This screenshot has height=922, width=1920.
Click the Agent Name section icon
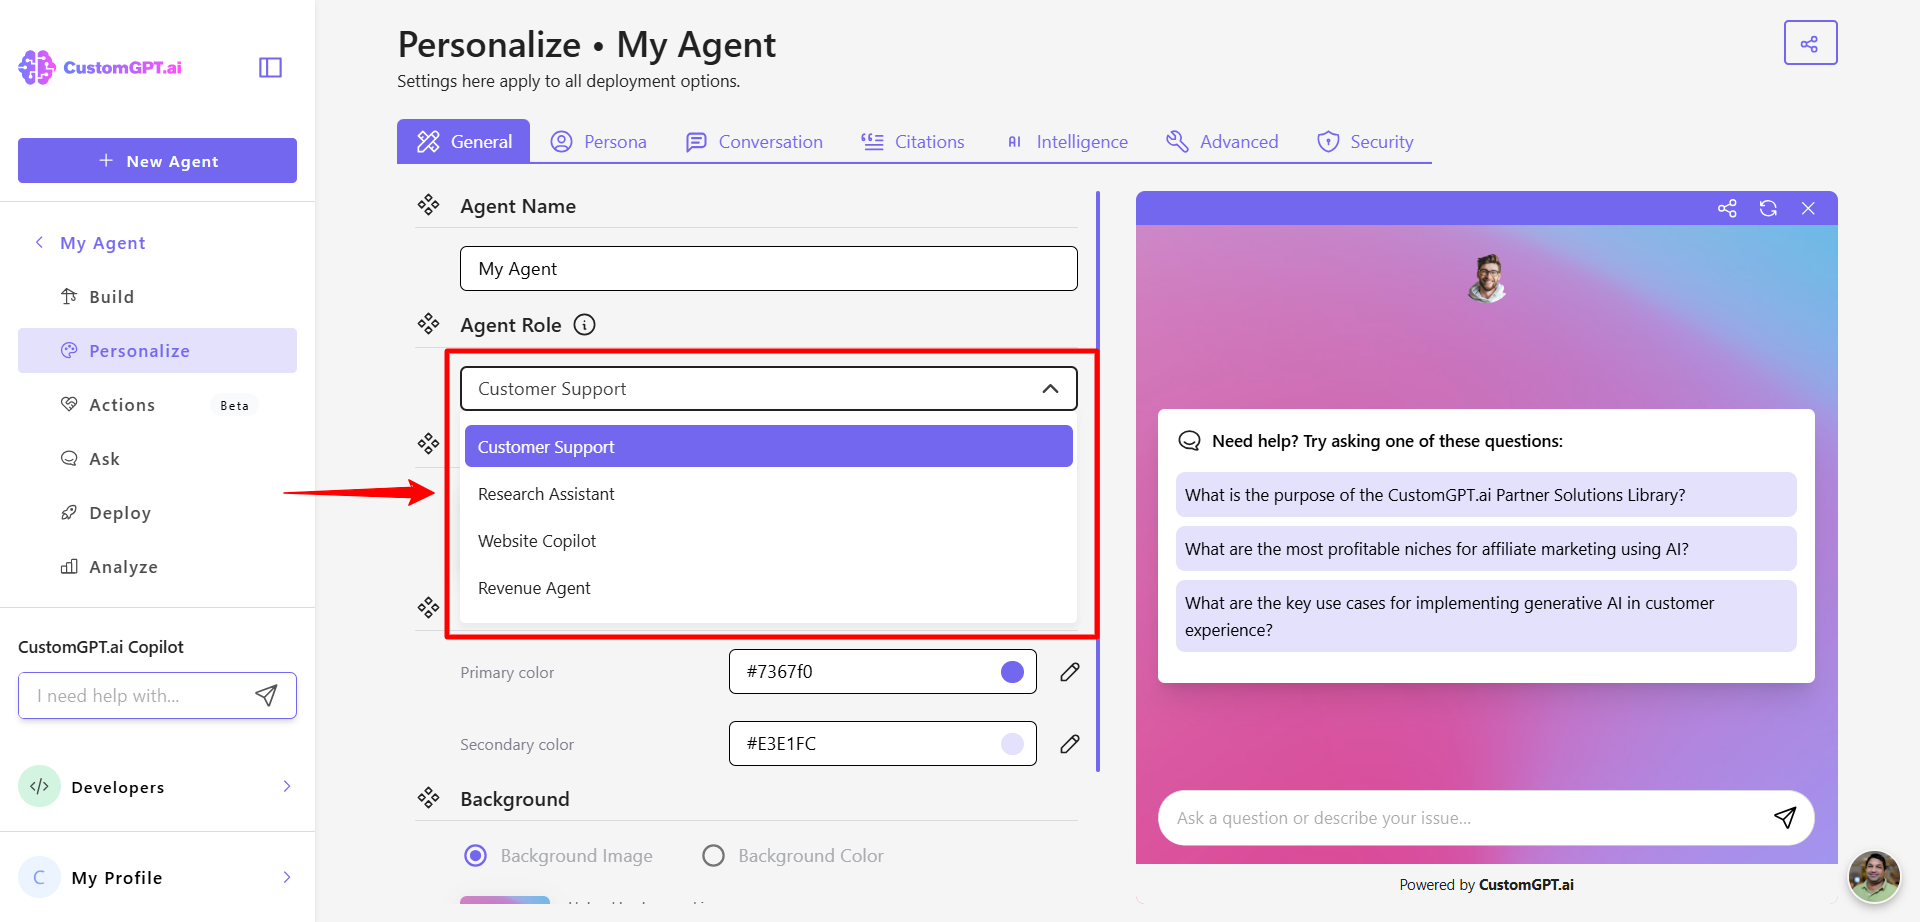428,205
